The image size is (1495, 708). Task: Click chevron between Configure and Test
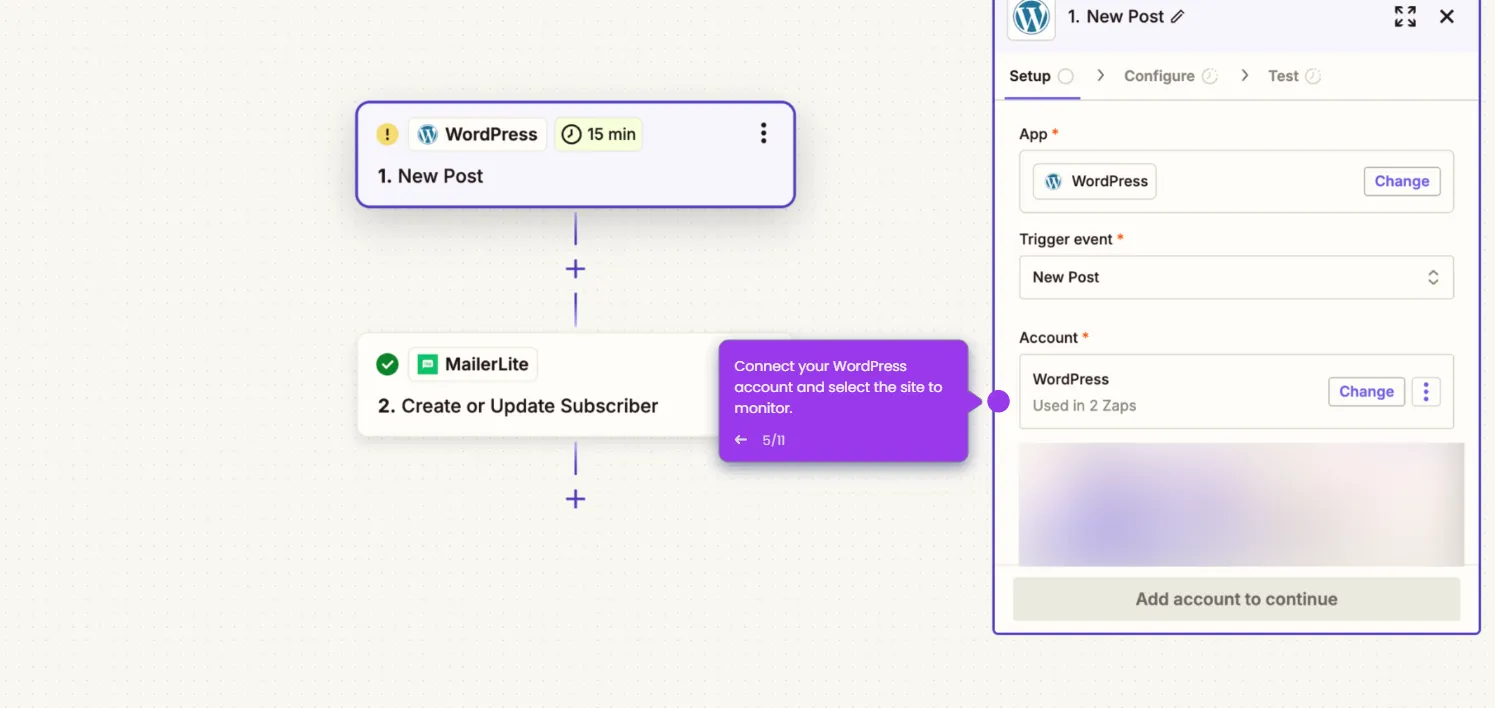tap(1244, 75)
